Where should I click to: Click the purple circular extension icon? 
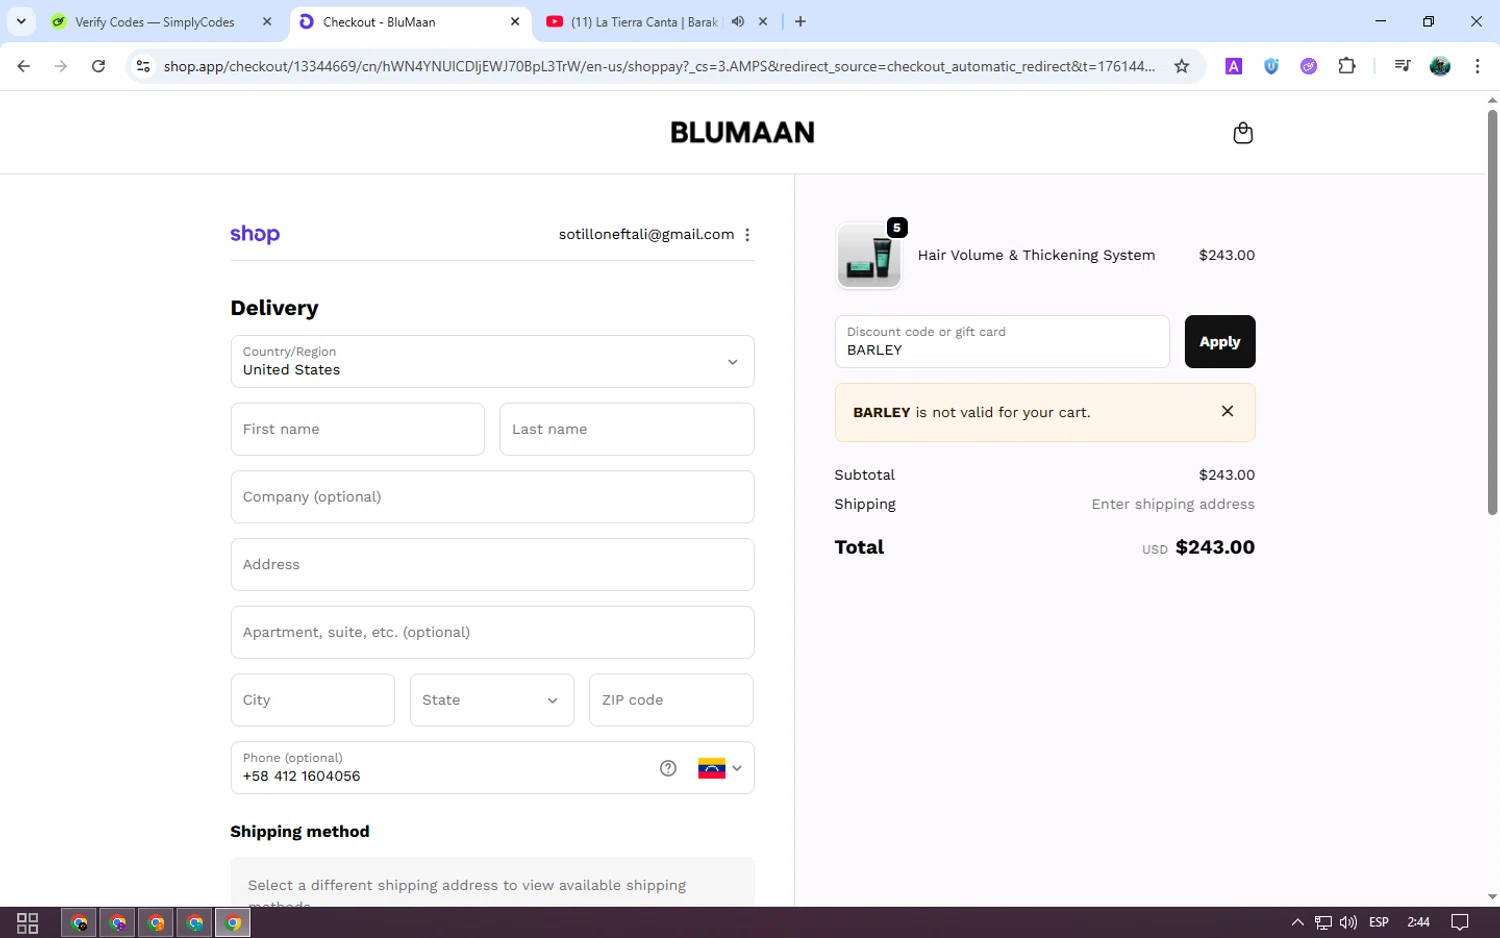coord(1308,66)
